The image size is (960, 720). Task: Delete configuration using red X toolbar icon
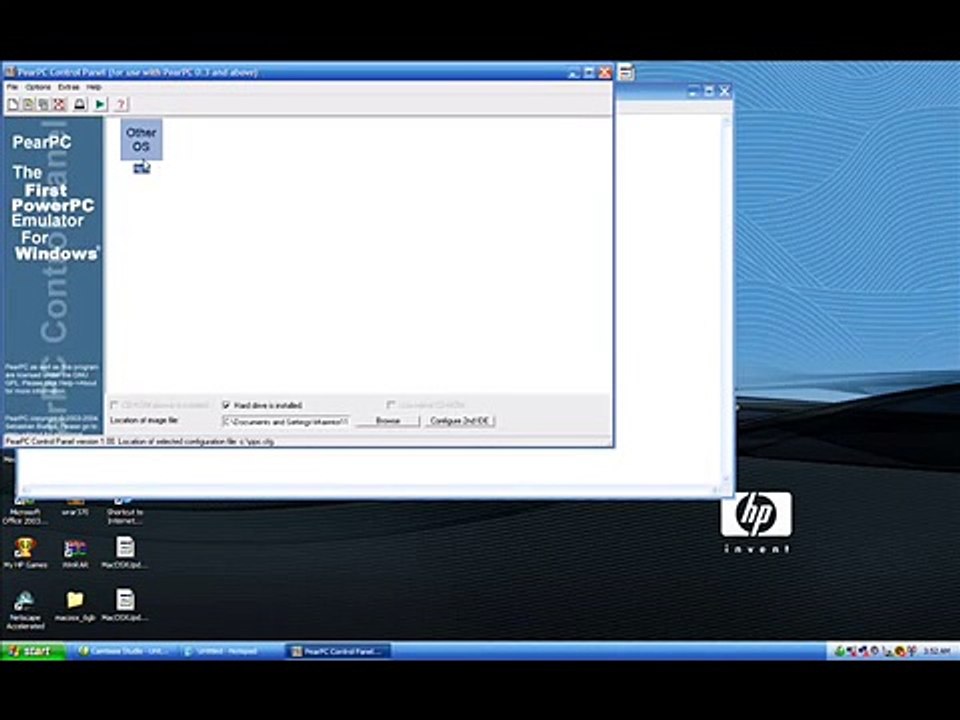click(59, 105)
